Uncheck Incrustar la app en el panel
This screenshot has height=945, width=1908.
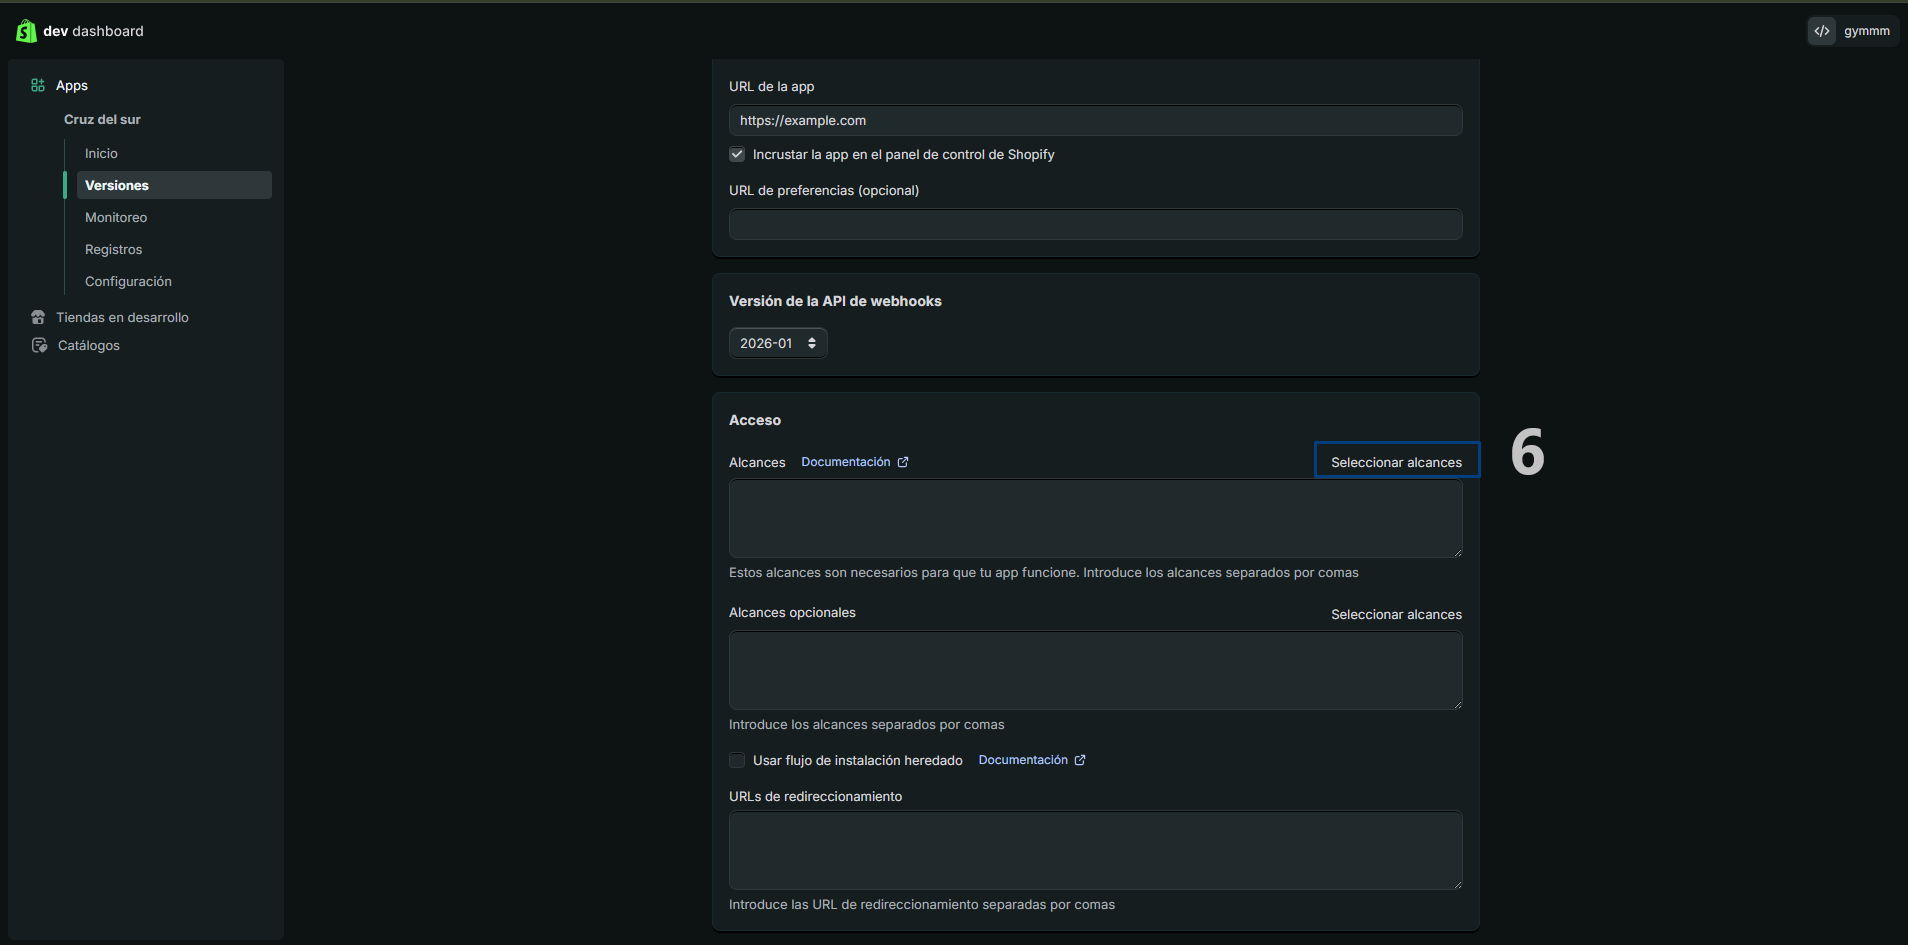[x=737, y=154]
